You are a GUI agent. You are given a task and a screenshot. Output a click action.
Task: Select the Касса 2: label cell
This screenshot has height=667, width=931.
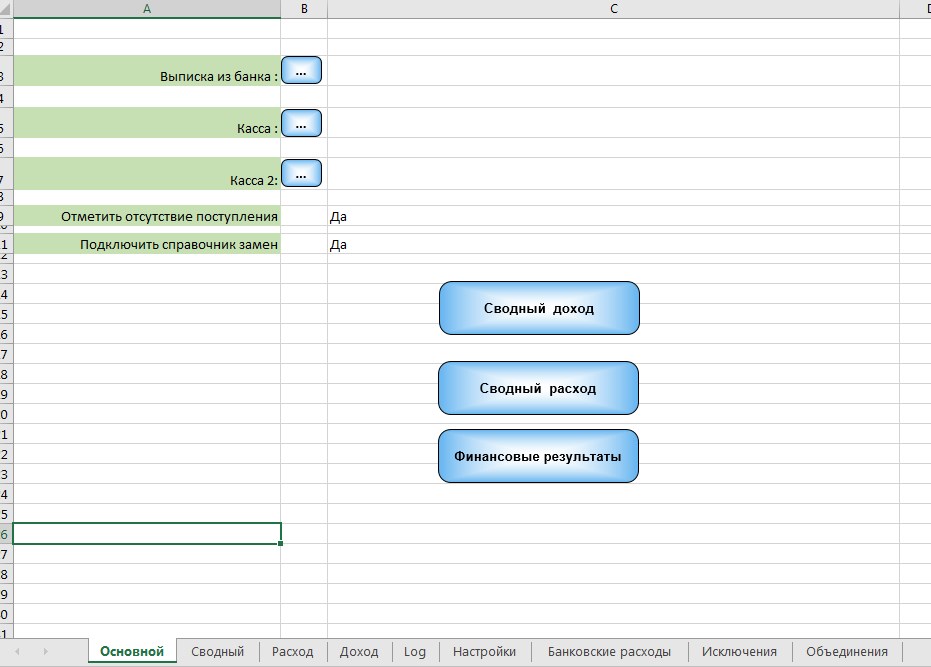[147, 173]
